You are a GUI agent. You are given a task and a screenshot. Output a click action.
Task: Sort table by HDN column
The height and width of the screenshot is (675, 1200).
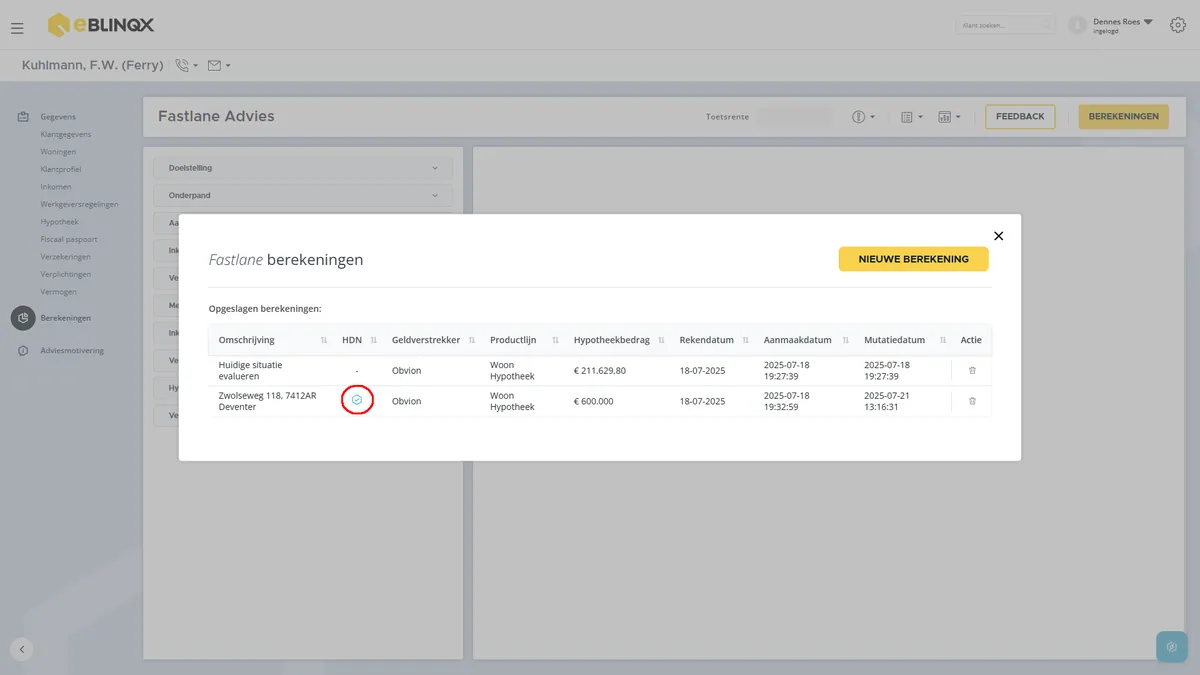[x=374, y=340]
